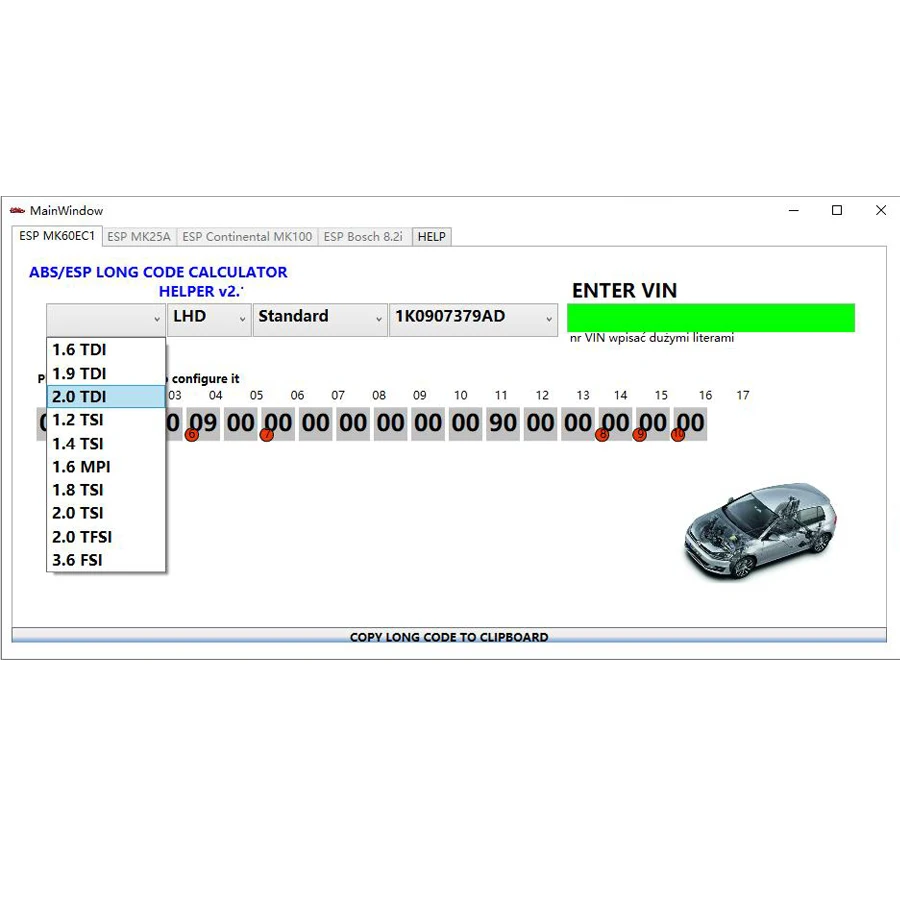900x900 pixels.
Task: Open the 1K0907379AD part number dropdown
Action: pyautogui.click(x=474, y=319)
